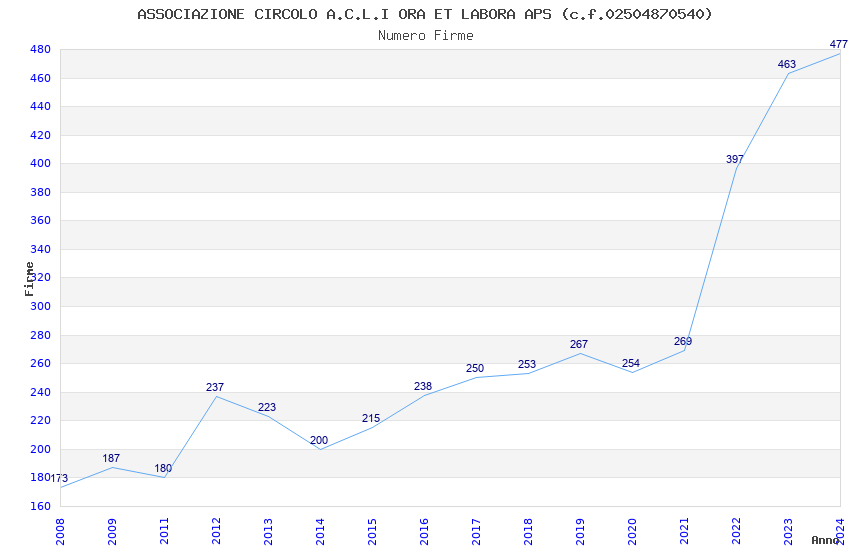Click x-axis year label 2009
The image size is (850, 550).
[x=112, y=532]
